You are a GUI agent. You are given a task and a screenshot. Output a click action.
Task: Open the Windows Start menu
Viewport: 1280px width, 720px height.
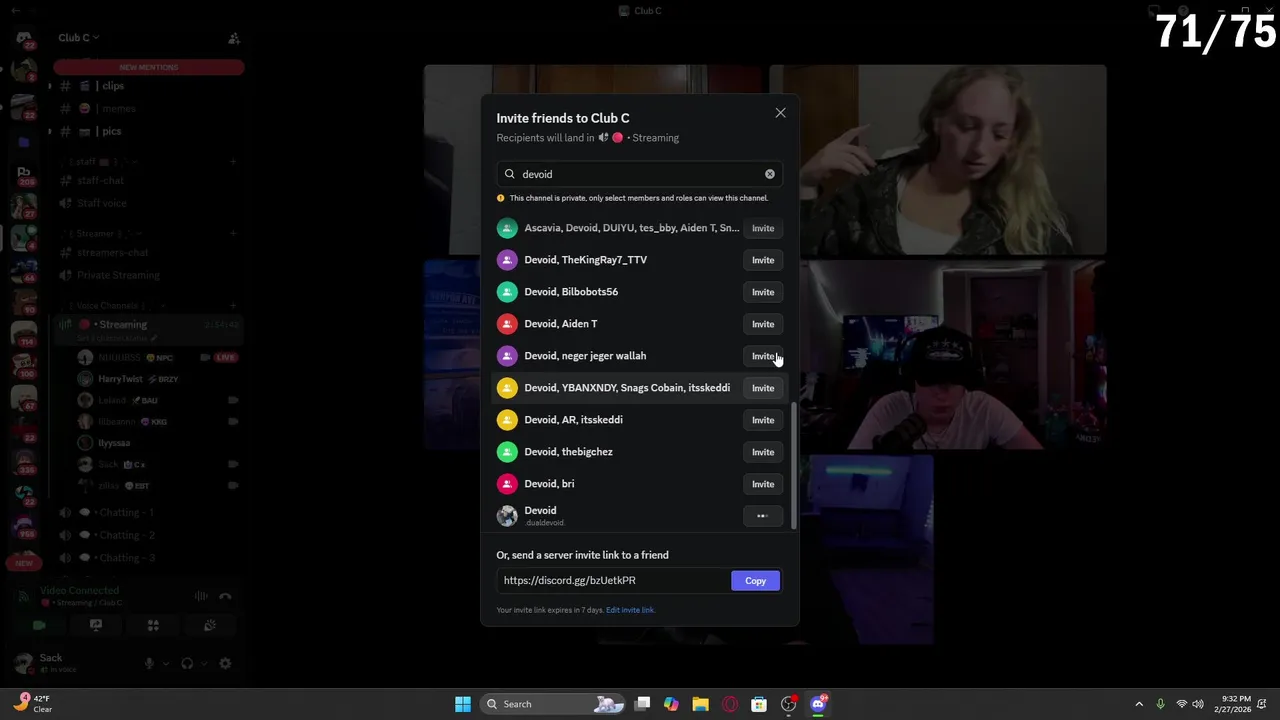(x=463, y=704)
